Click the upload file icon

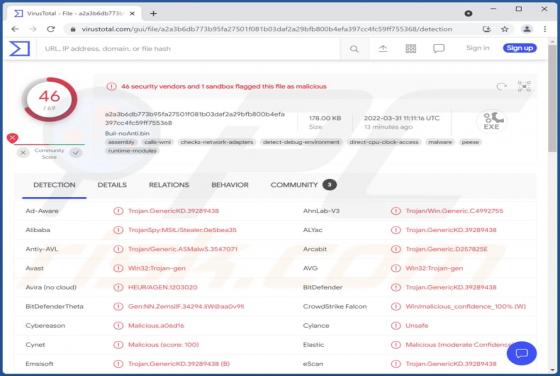pyautogui.click(x=383, y=48)
